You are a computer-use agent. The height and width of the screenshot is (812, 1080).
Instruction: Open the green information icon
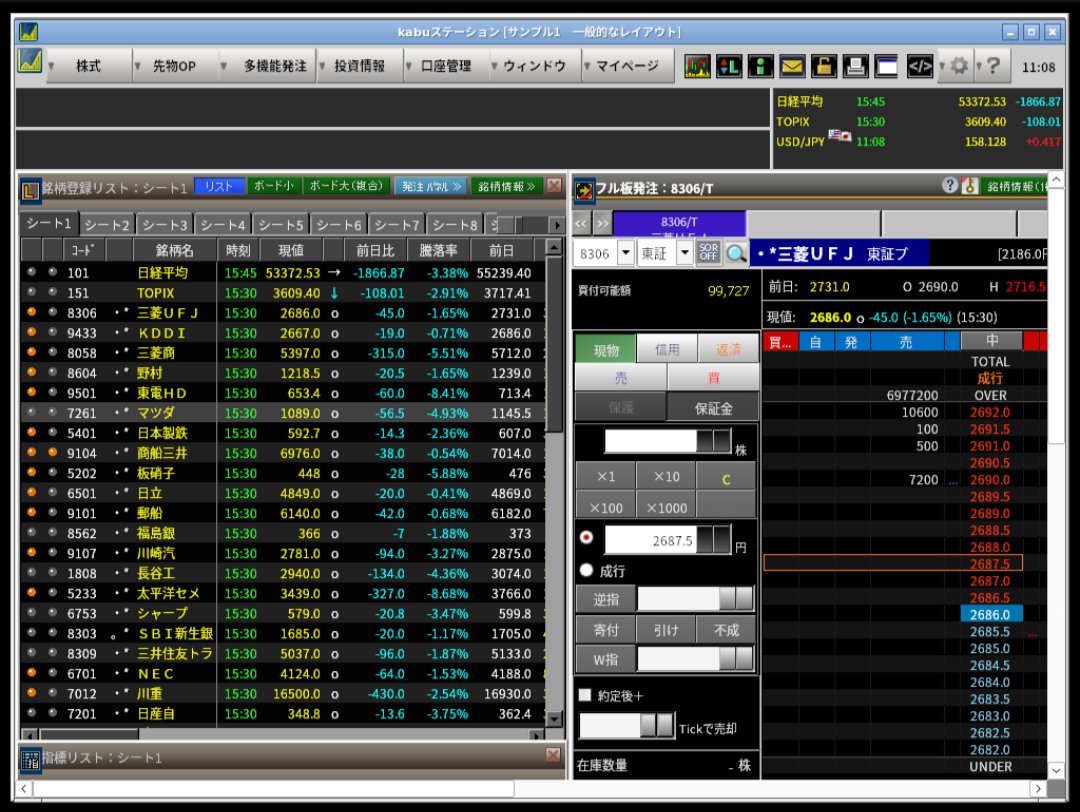pyautogui.click(x=760, y=66)
